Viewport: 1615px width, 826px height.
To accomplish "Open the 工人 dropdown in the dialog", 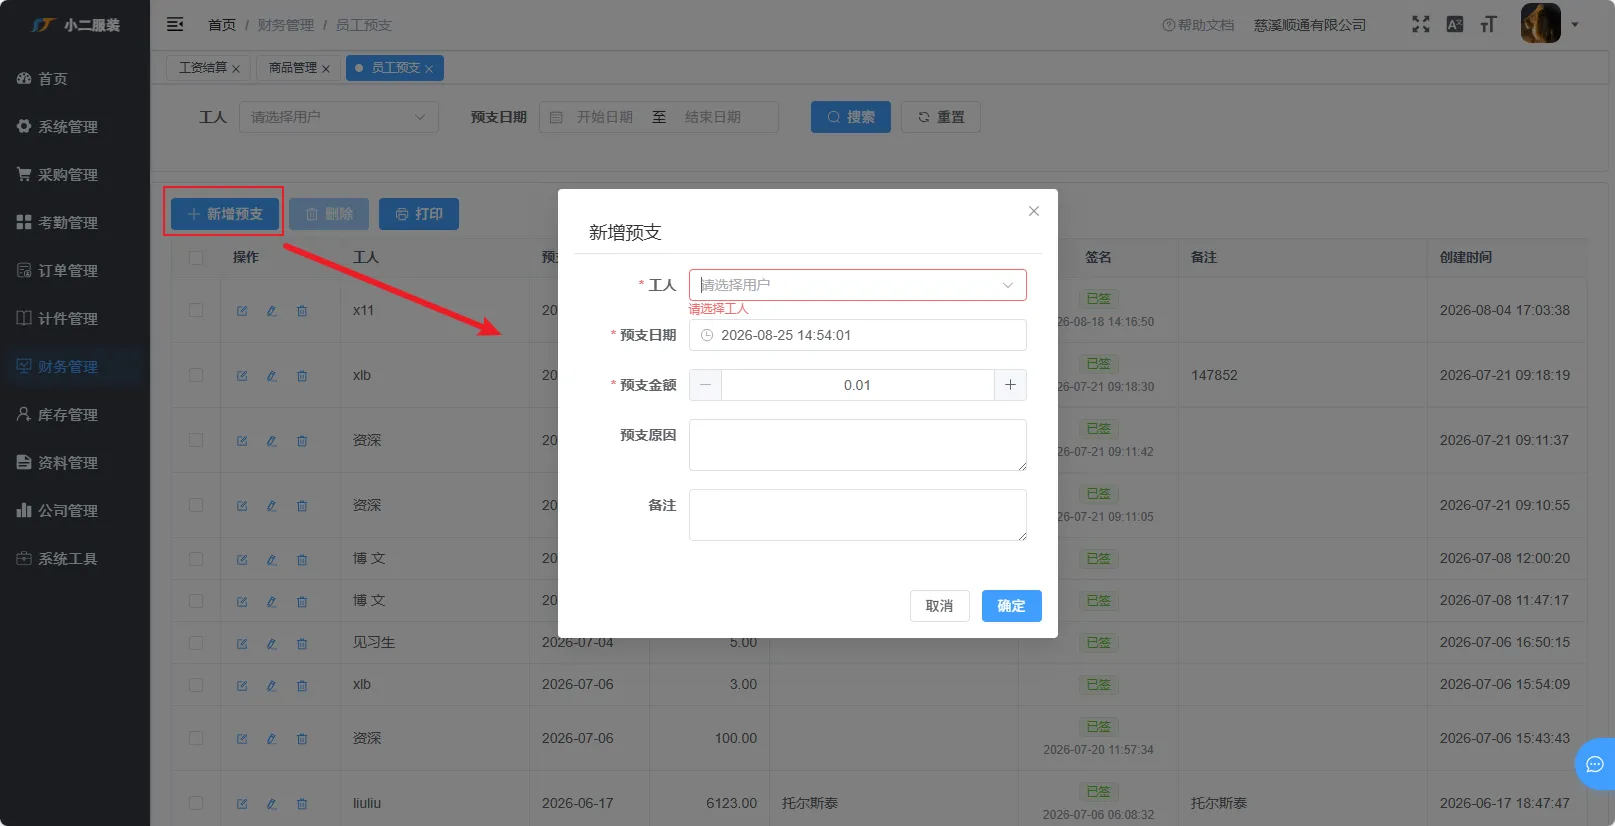I will tap(858, 285).
